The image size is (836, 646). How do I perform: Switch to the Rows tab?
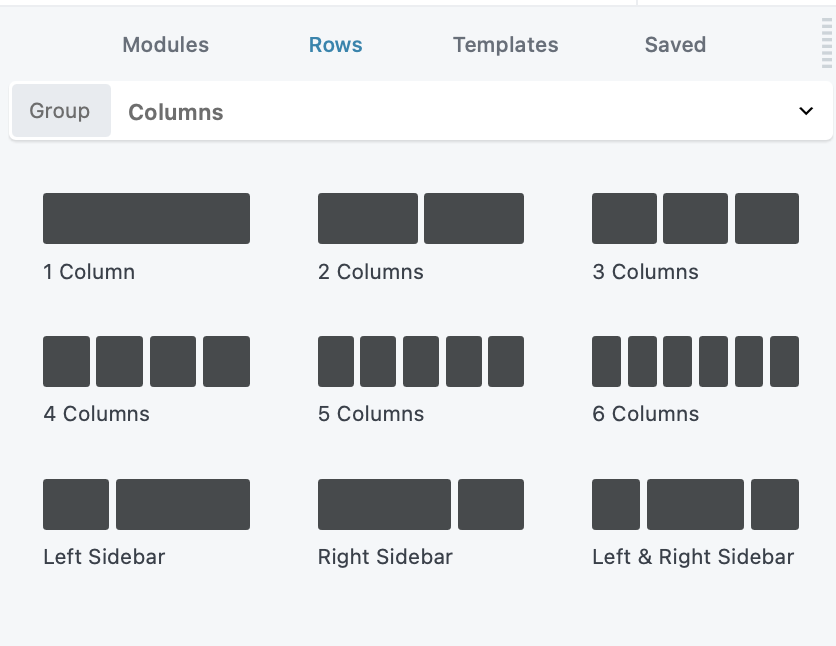335,45
